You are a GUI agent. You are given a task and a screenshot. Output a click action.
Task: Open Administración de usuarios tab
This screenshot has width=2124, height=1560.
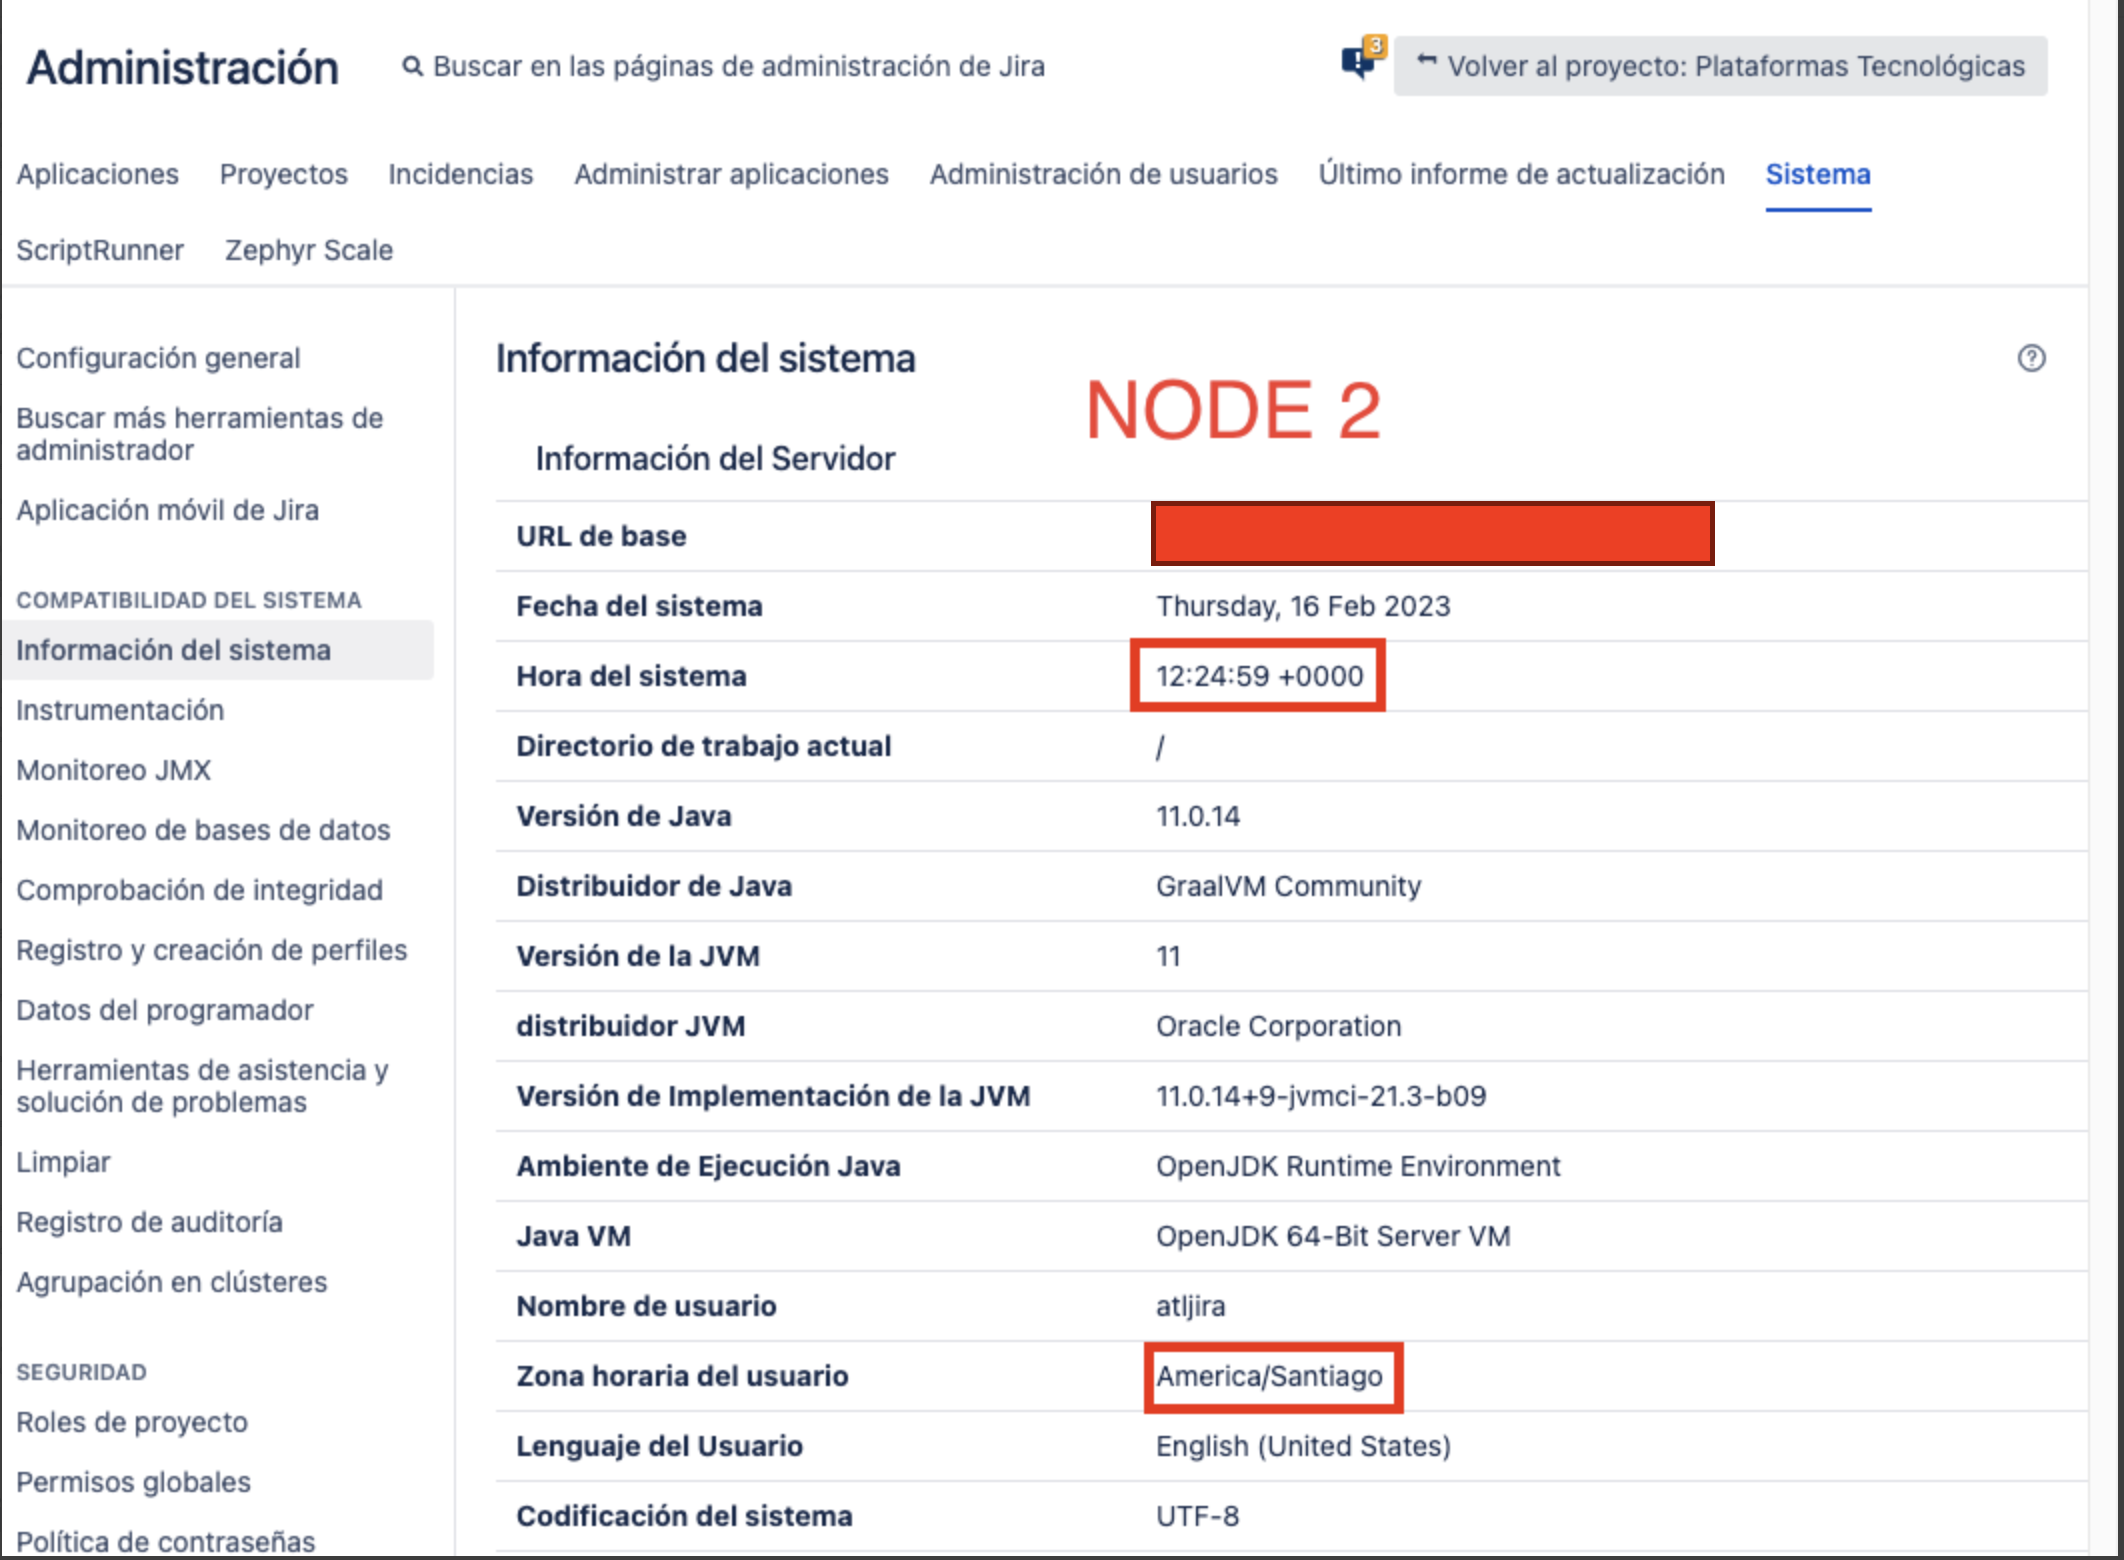[x=1103, y=174]
